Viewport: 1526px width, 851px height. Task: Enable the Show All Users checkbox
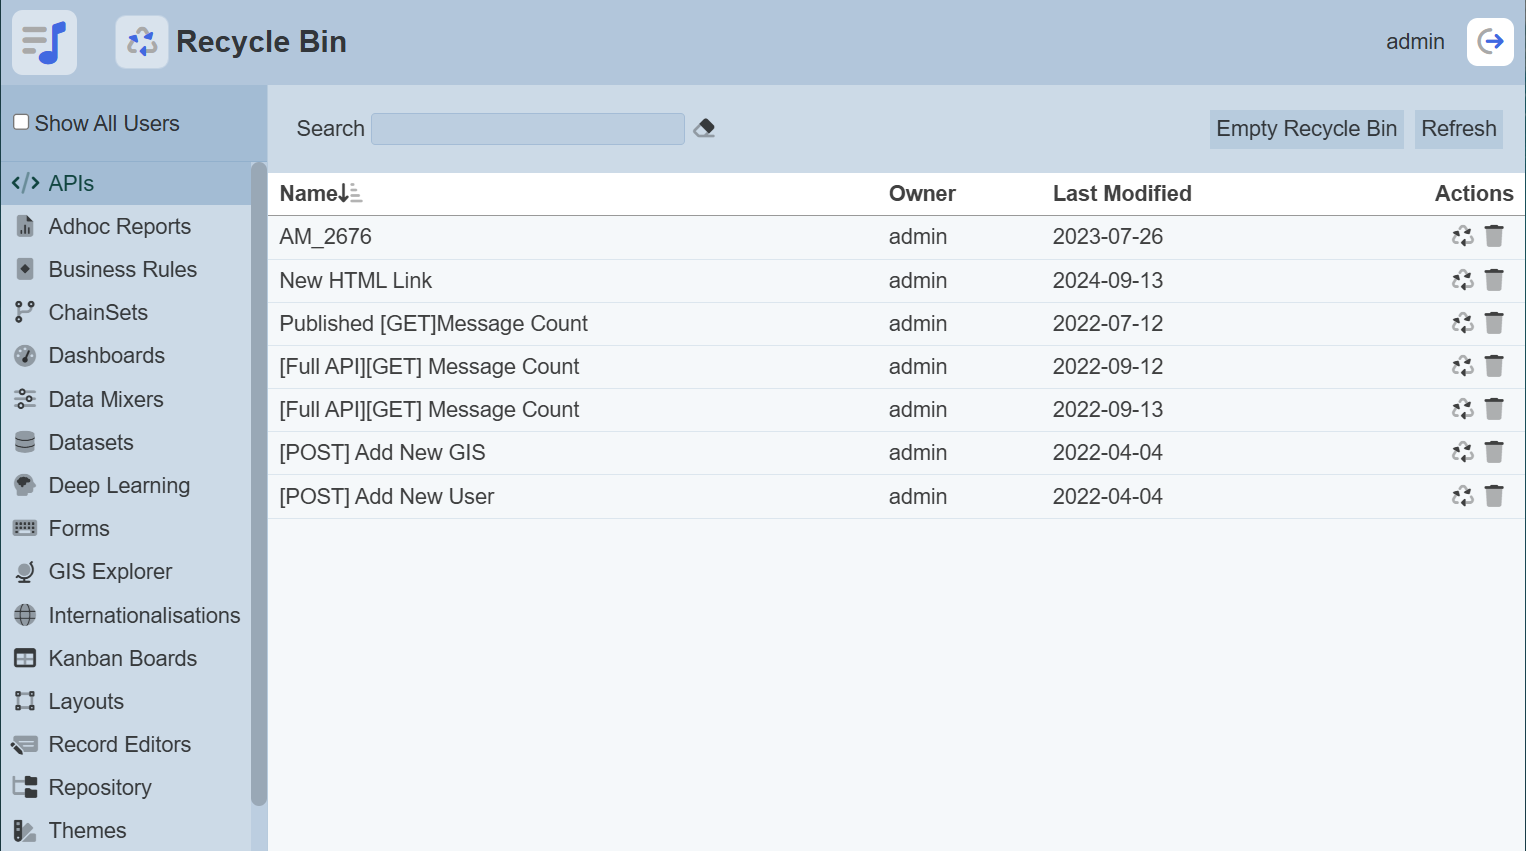[21, 122]
